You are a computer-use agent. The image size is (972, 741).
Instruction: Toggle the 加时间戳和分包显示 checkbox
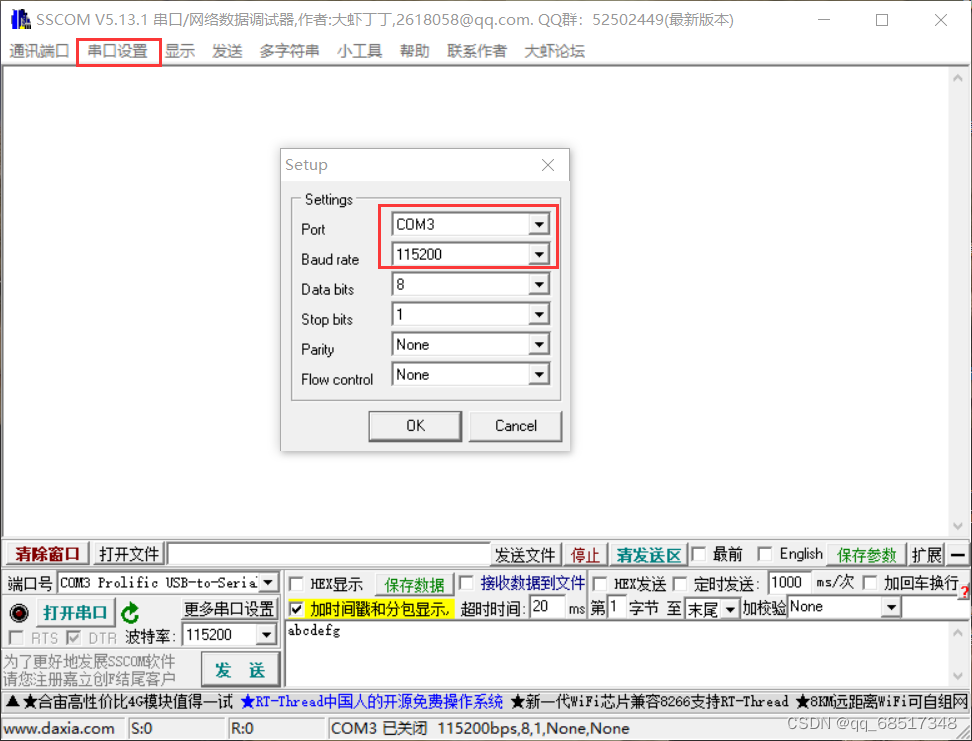297,607
